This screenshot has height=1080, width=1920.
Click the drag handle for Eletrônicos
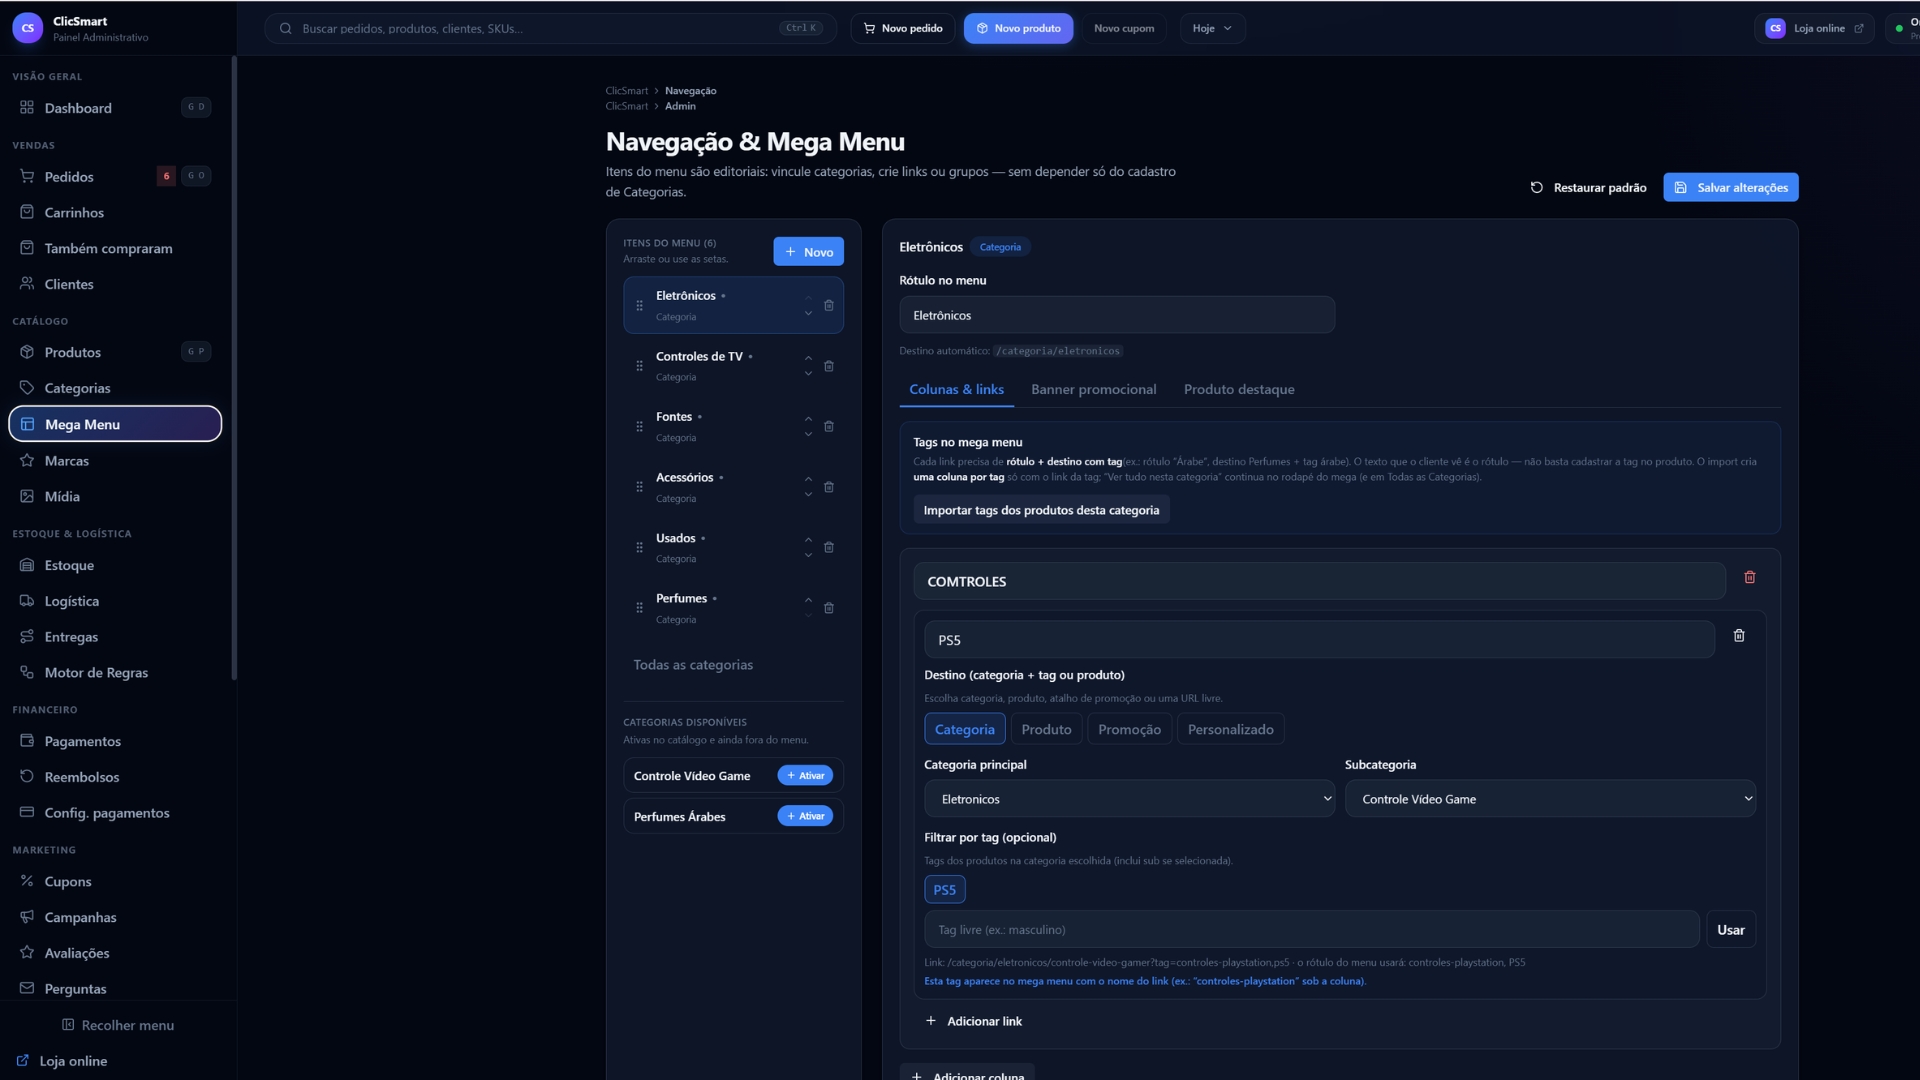[x=640, y=306]
